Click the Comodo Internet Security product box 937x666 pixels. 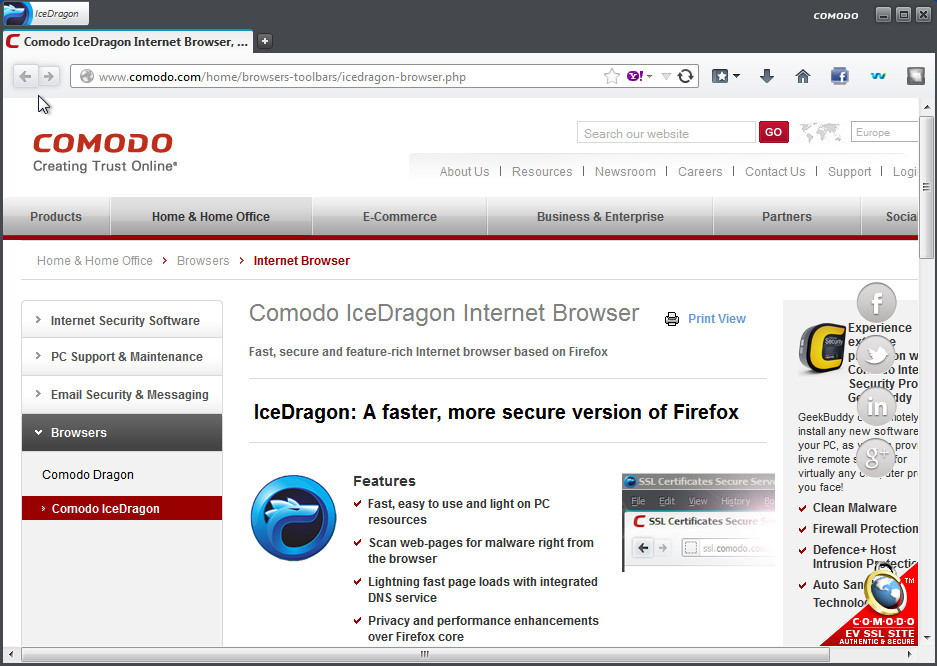[x=822, y=348]
